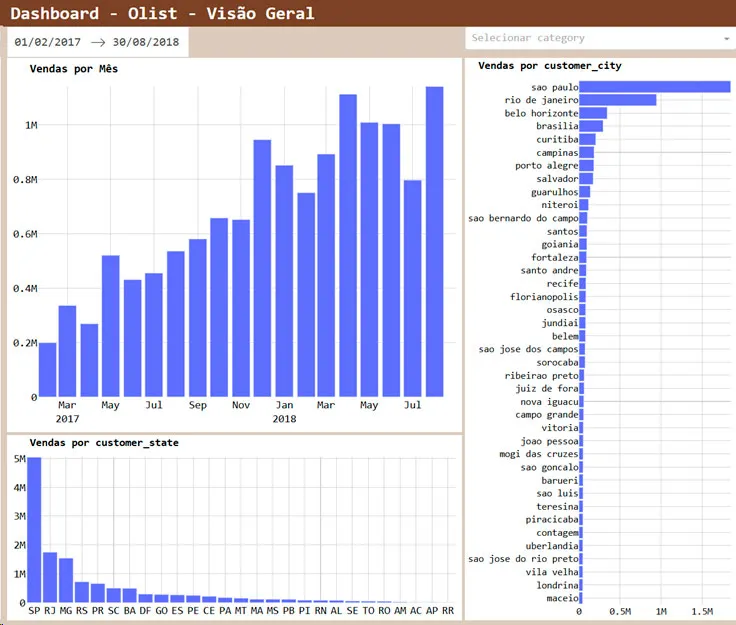This screenshot has height=625, width=736.
Task: Click the sao jose dos campos label
Action: [528, 349]
